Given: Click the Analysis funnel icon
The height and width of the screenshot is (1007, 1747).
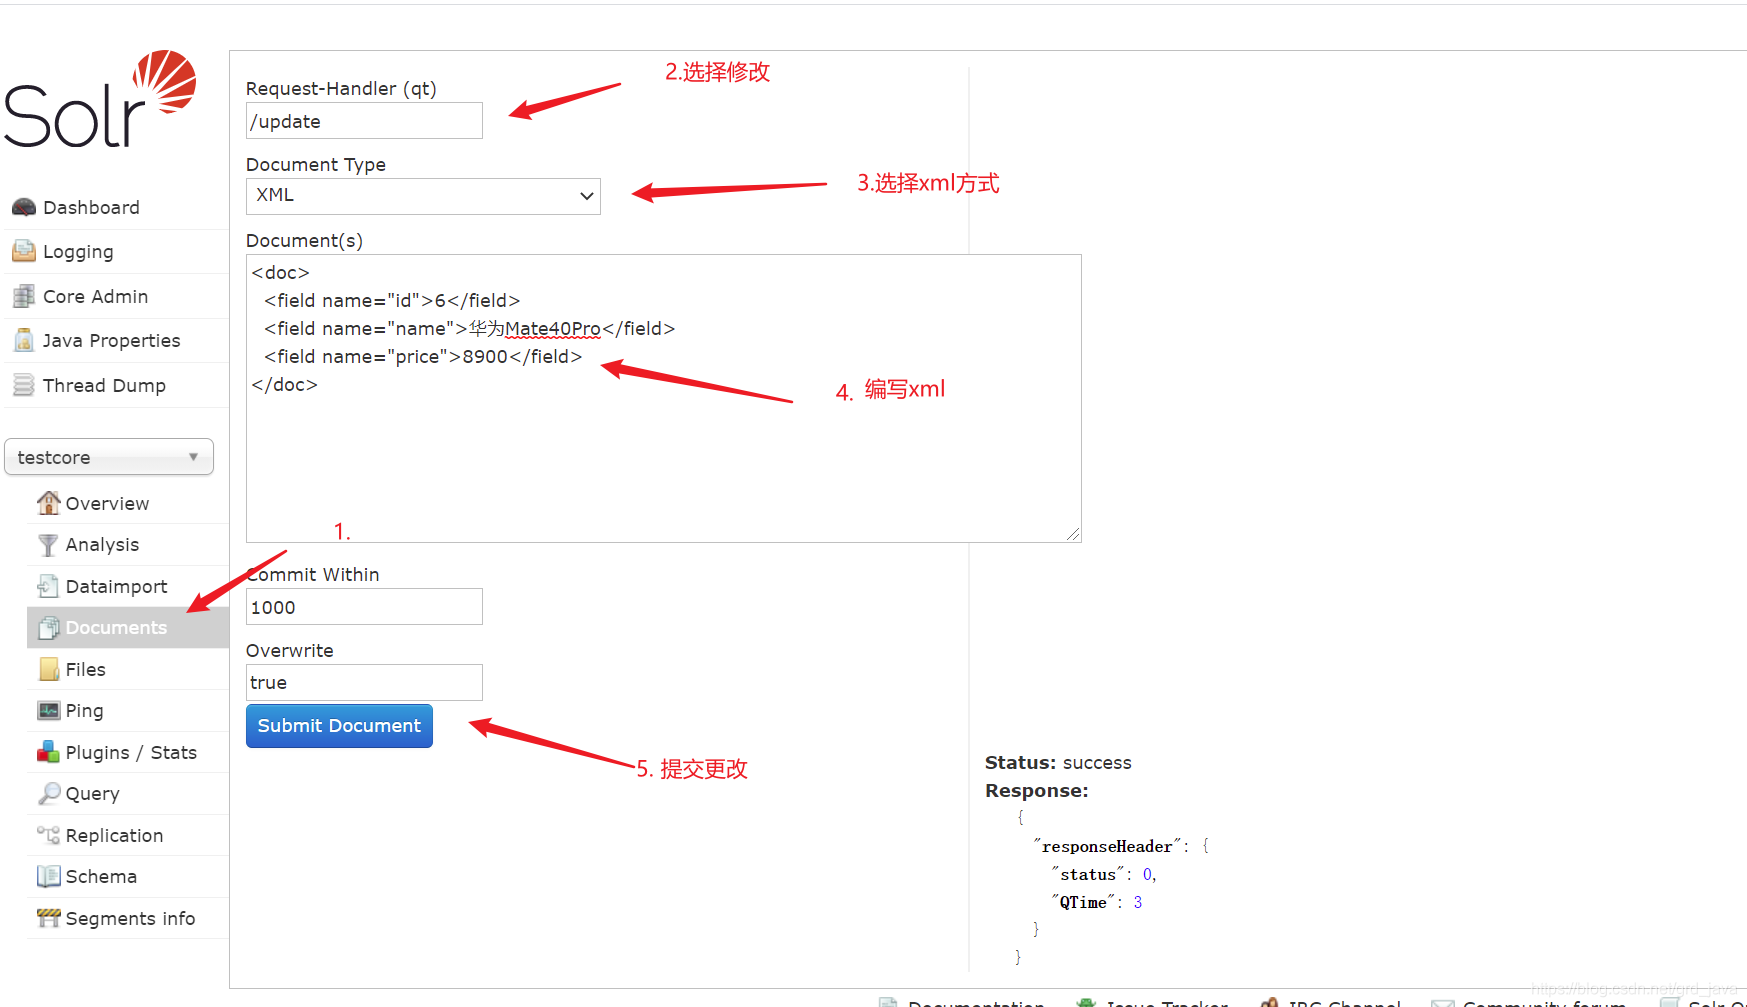Looking at the screenshot, I should [48, 544].
